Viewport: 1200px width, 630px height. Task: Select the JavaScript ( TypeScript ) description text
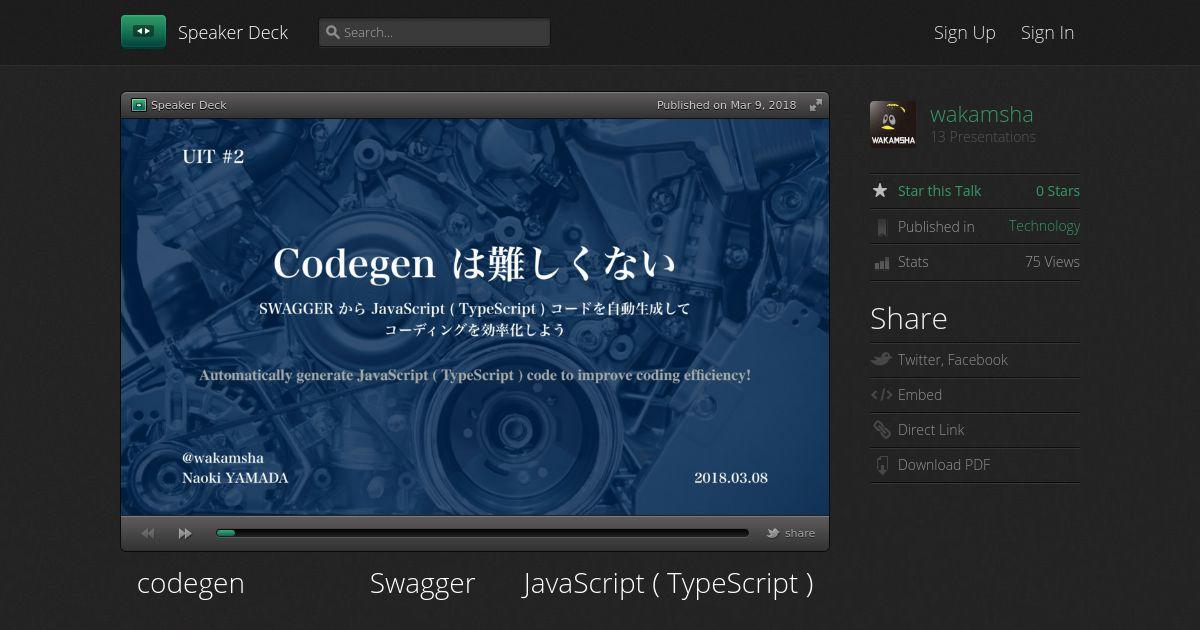pos(668,583)
